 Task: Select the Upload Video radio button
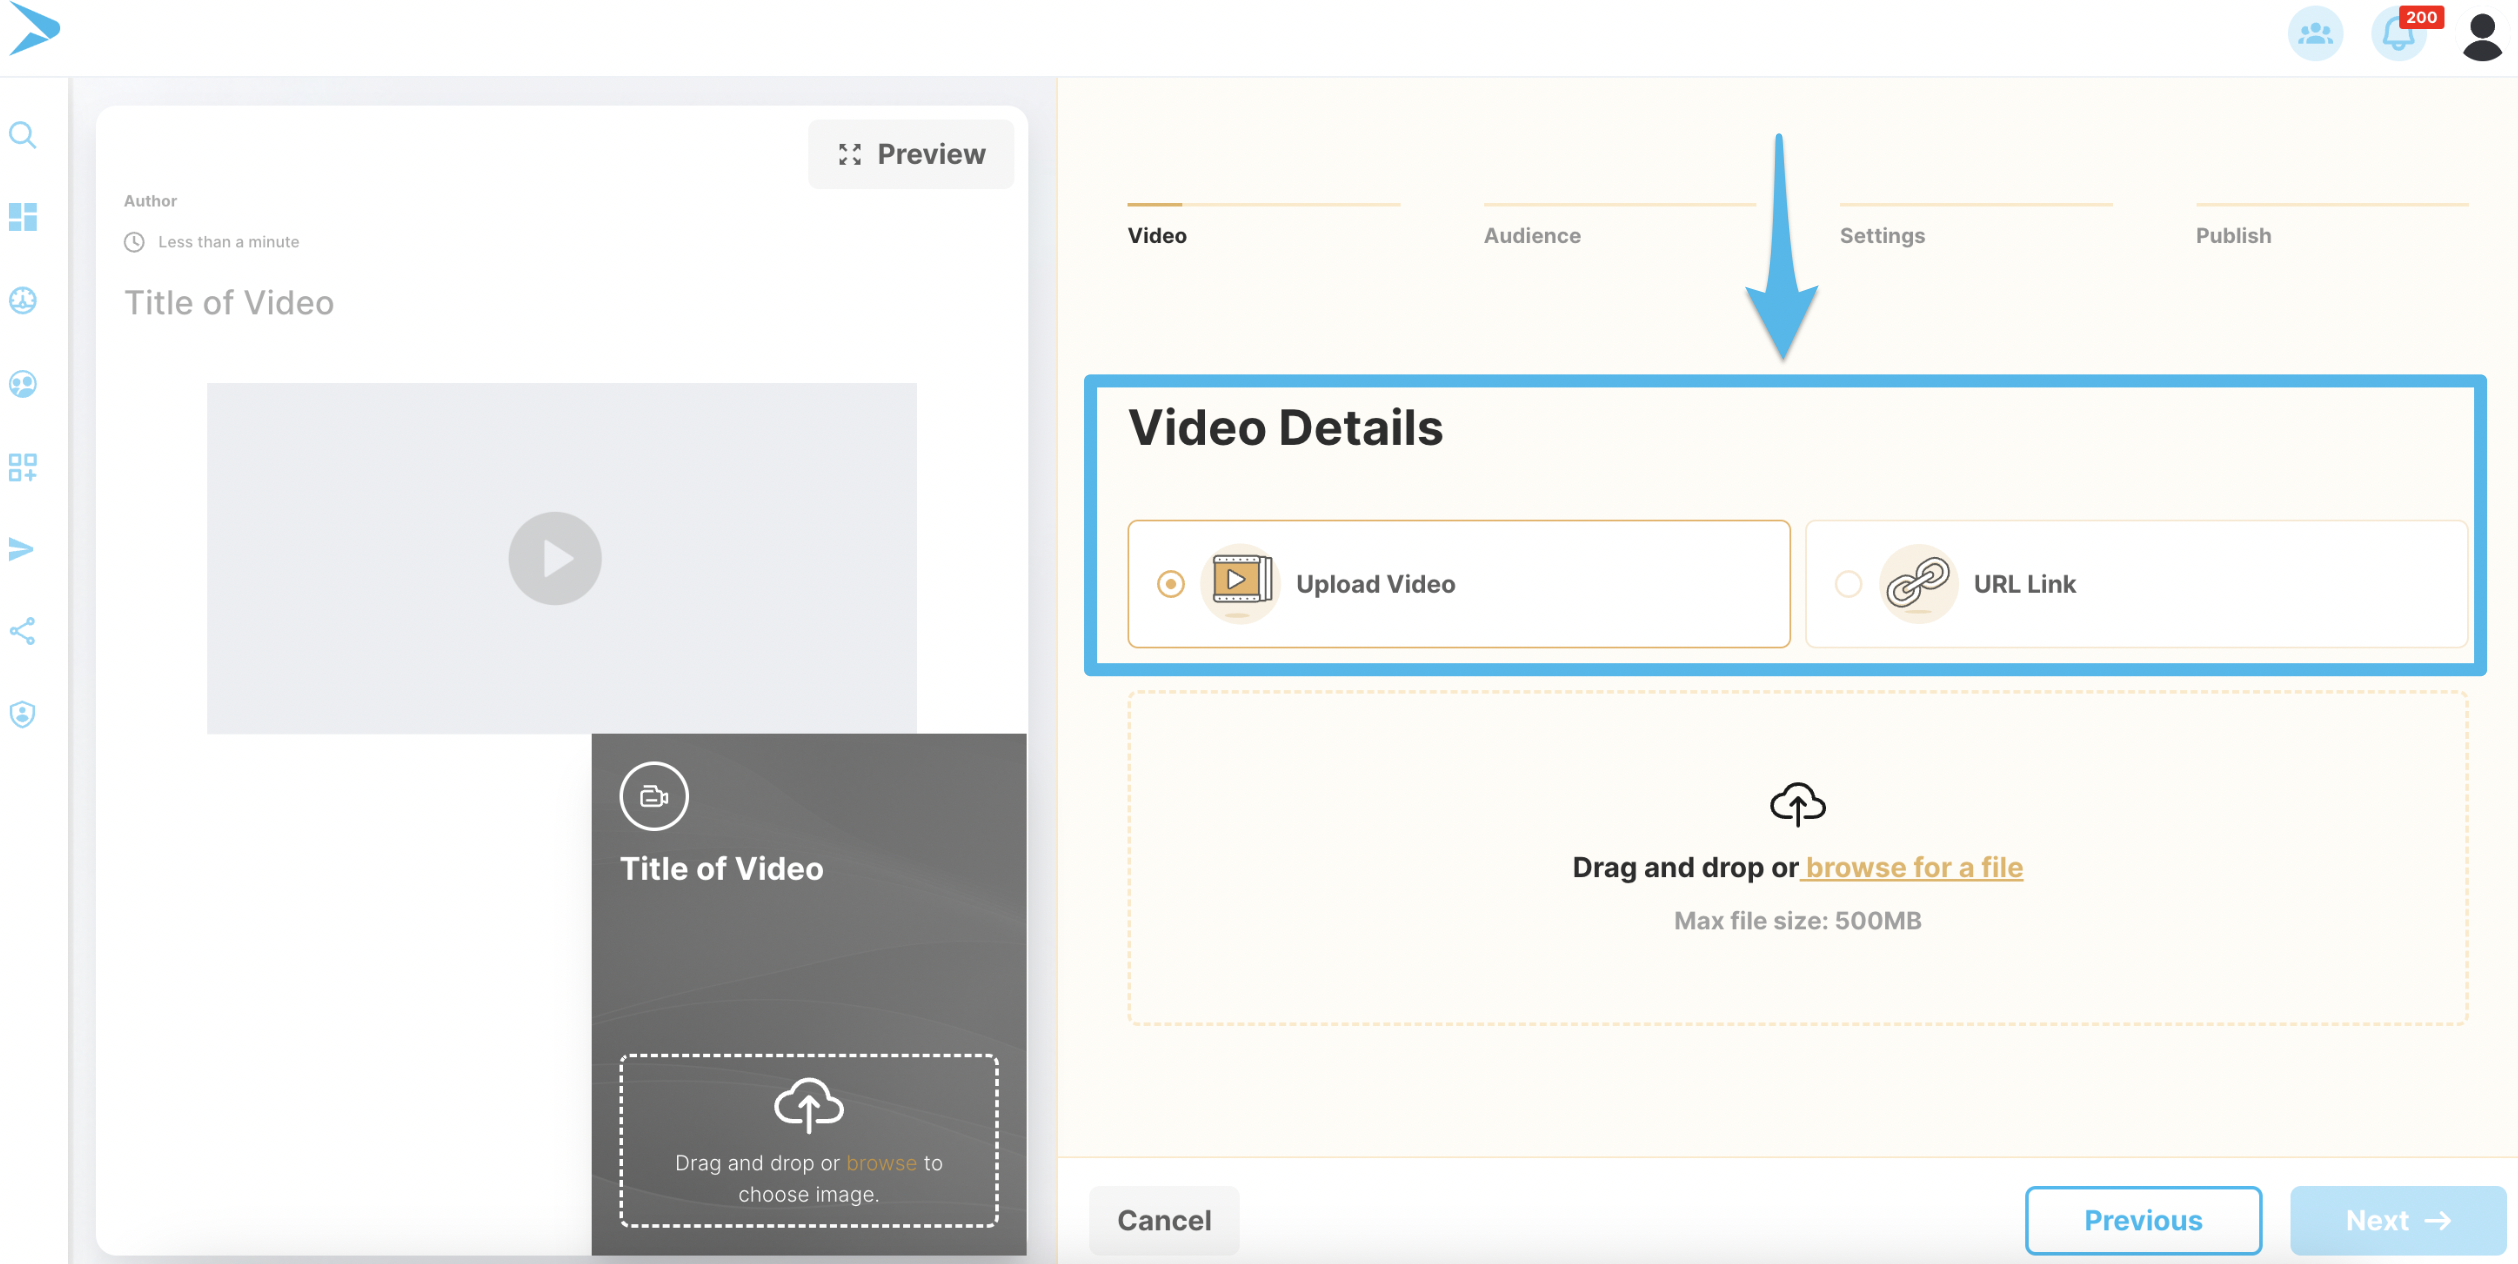click(1171, 583)
